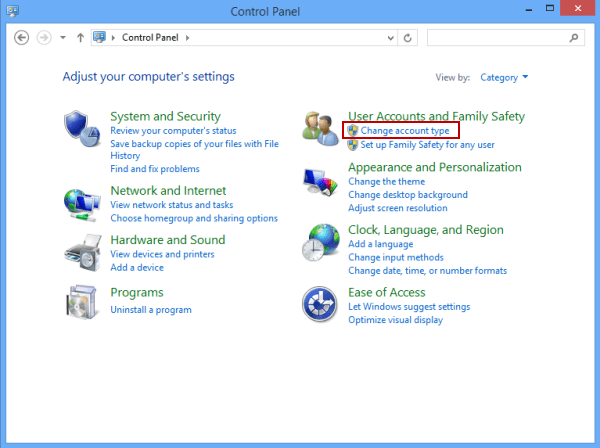Open the Programs category
The height and width of the screenshot is (448, 600).
137,293
